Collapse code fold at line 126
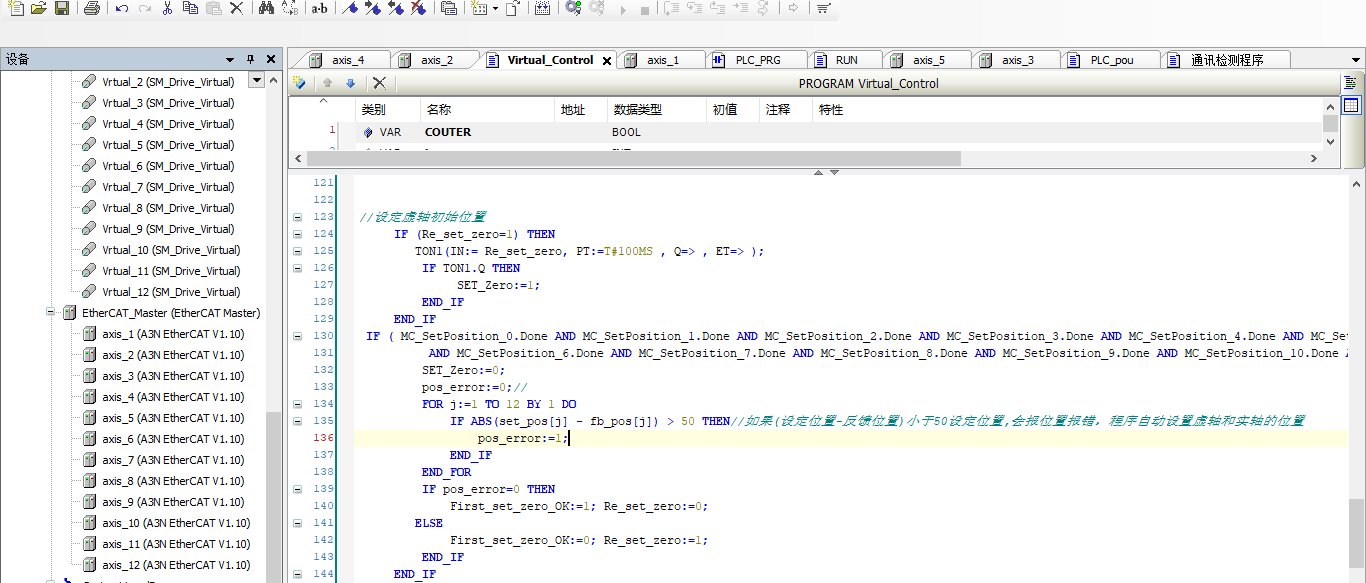The width and height of the screenshot is (1366, 583). 297,268
